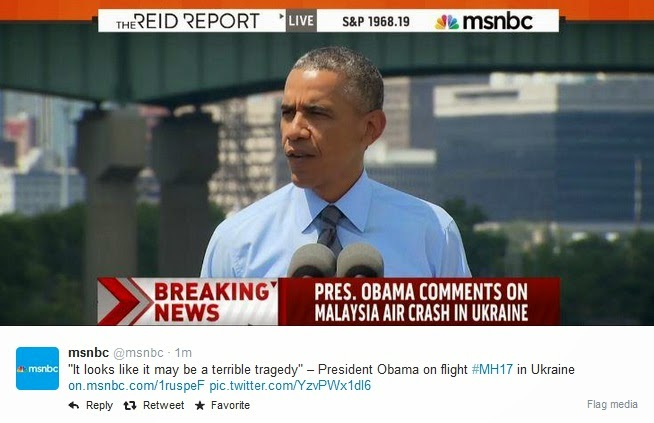Click the red Breaking News chevron graphic
The width and height of the screenshot is (654, 423).
coord(125,302)
